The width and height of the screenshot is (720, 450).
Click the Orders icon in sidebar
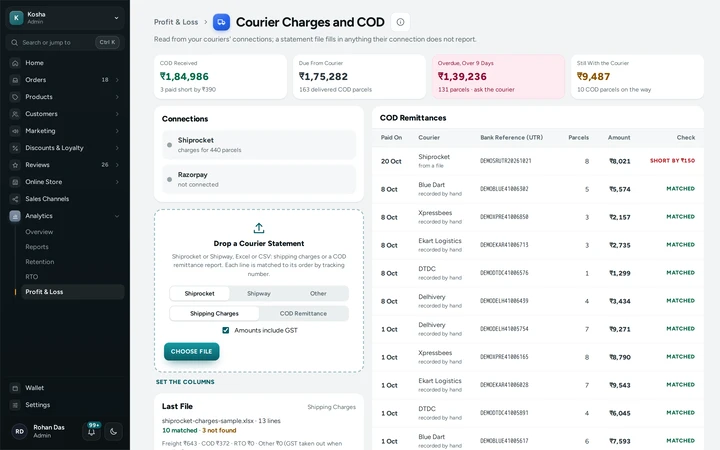(x=15, y=80)
